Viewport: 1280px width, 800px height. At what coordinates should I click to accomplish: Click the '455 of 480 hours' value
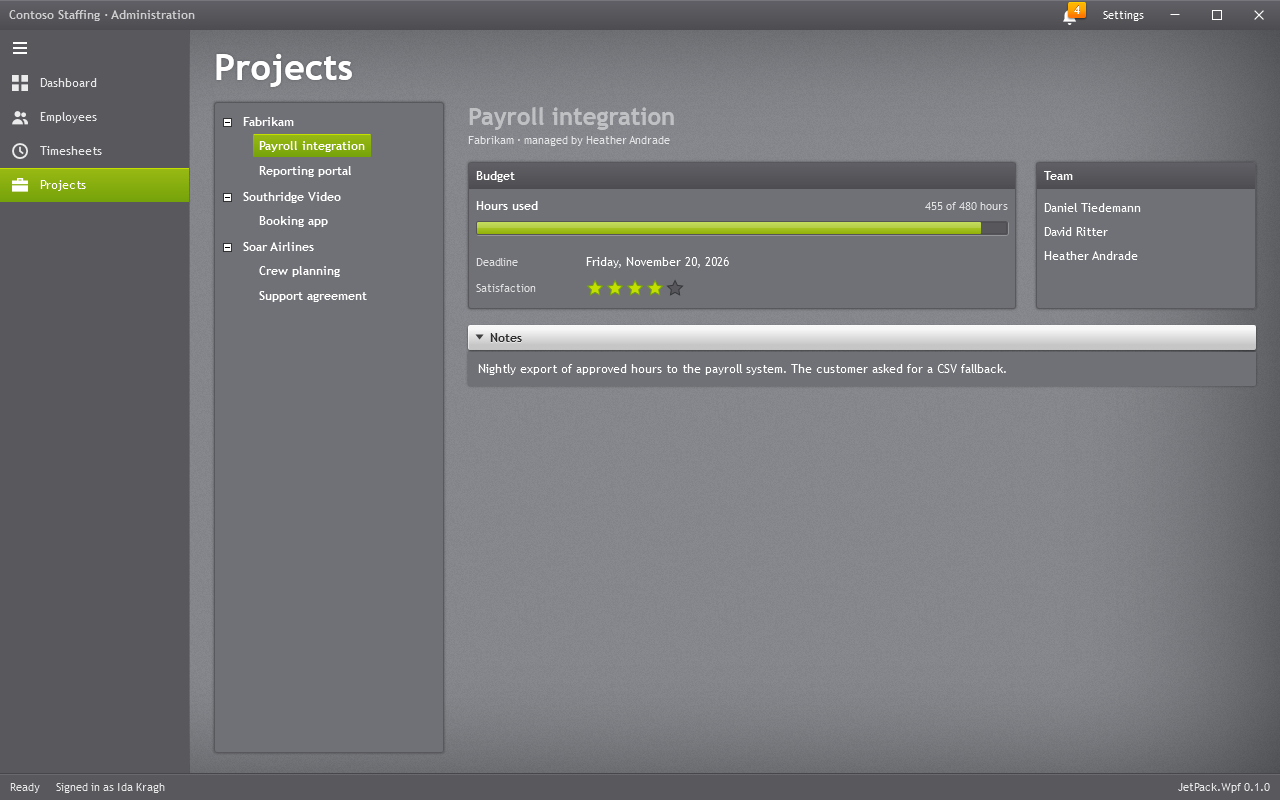pyautogui.click(x=966, y=206)
